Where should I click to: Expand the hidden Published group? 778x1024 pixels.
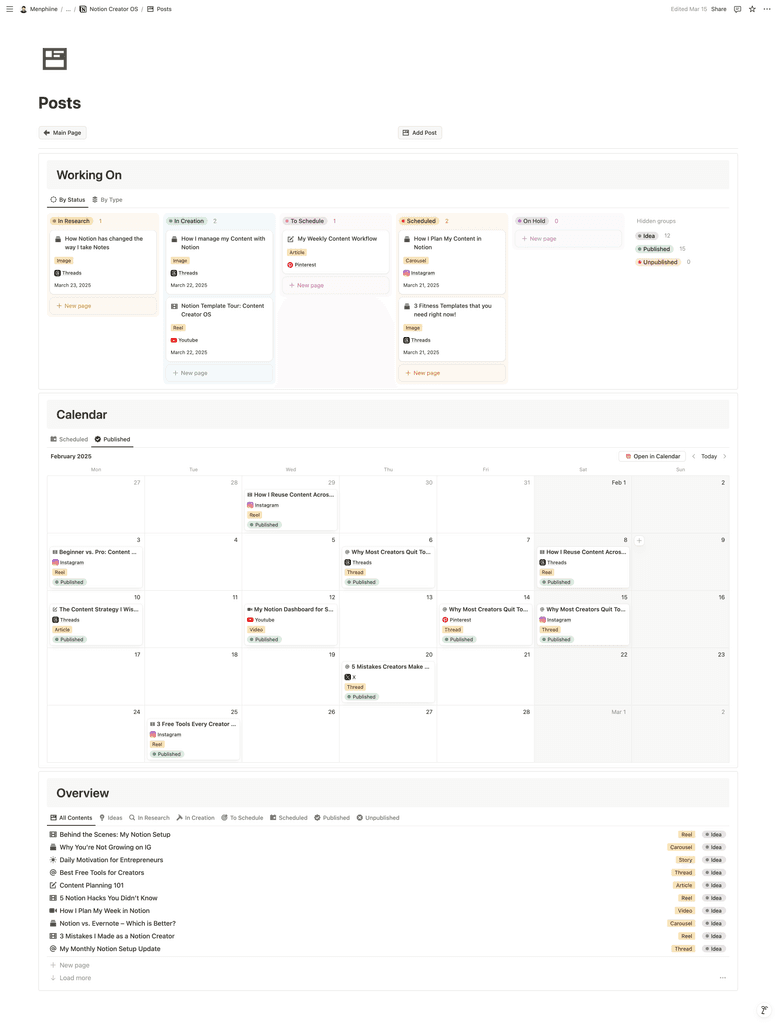click(x=654, y=249)
